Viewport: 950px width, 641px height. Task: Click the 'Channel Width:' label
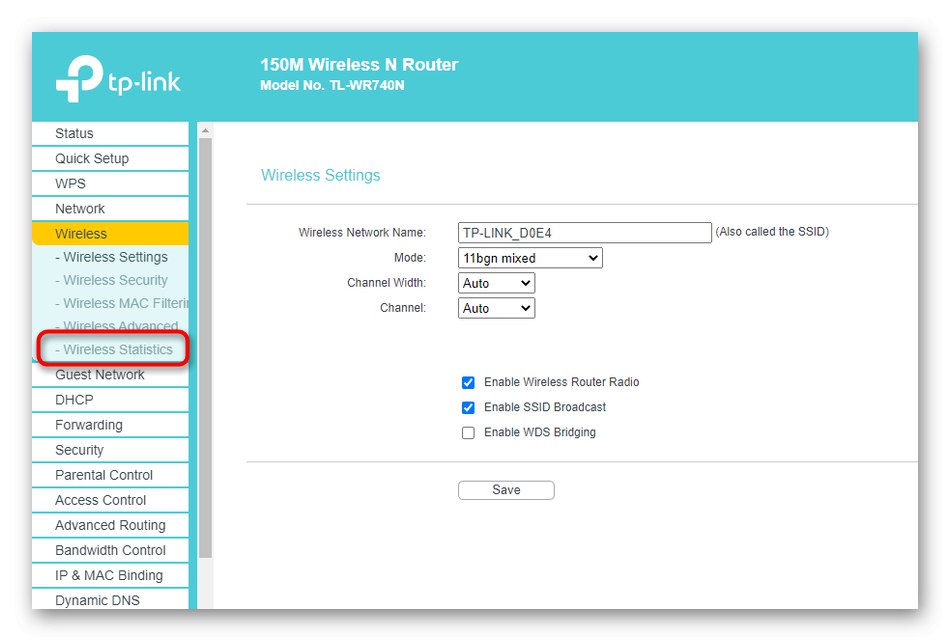(387, 283)
